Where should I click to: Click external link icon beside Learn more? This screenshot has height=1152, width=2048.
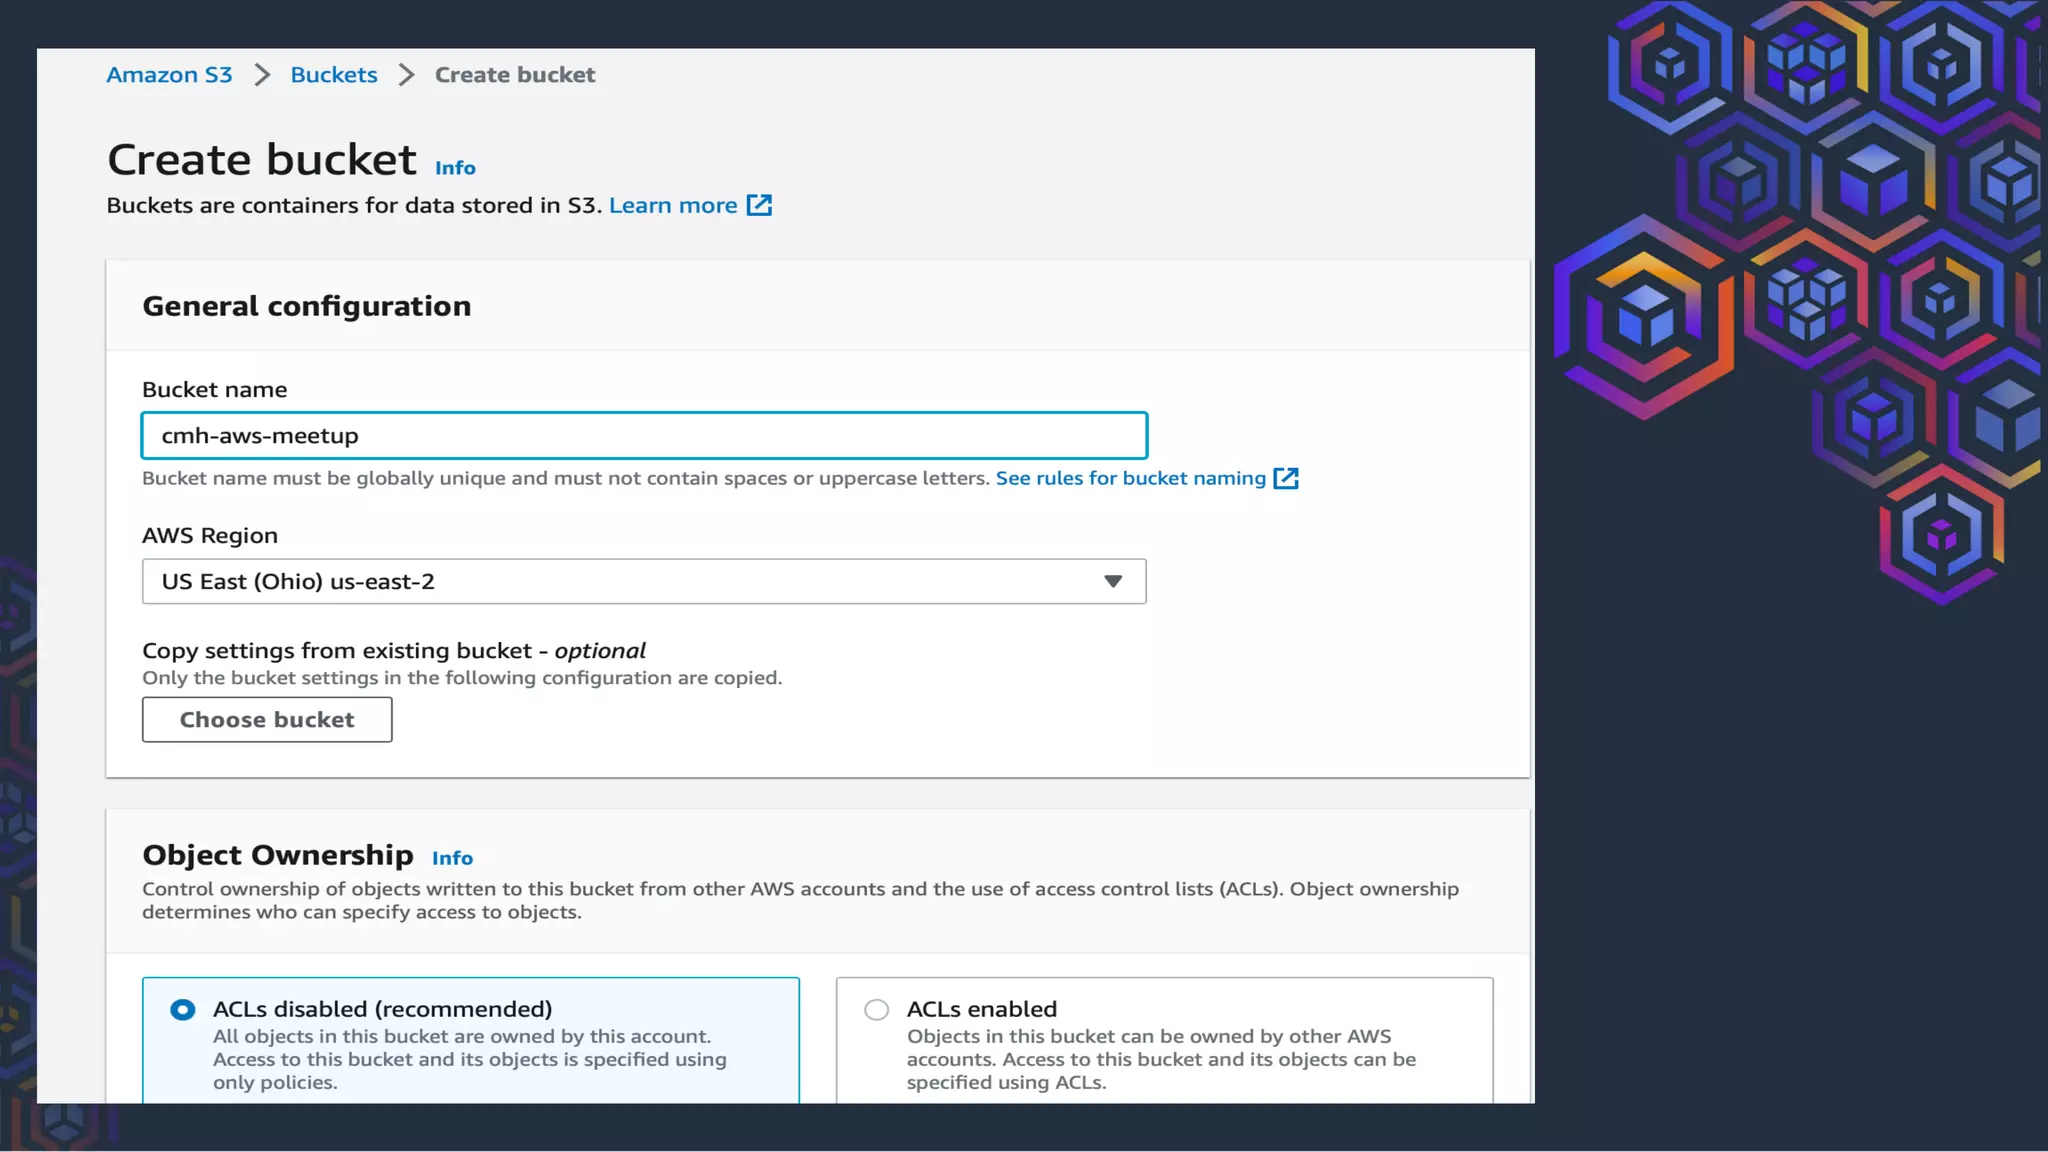click(759, 205)
